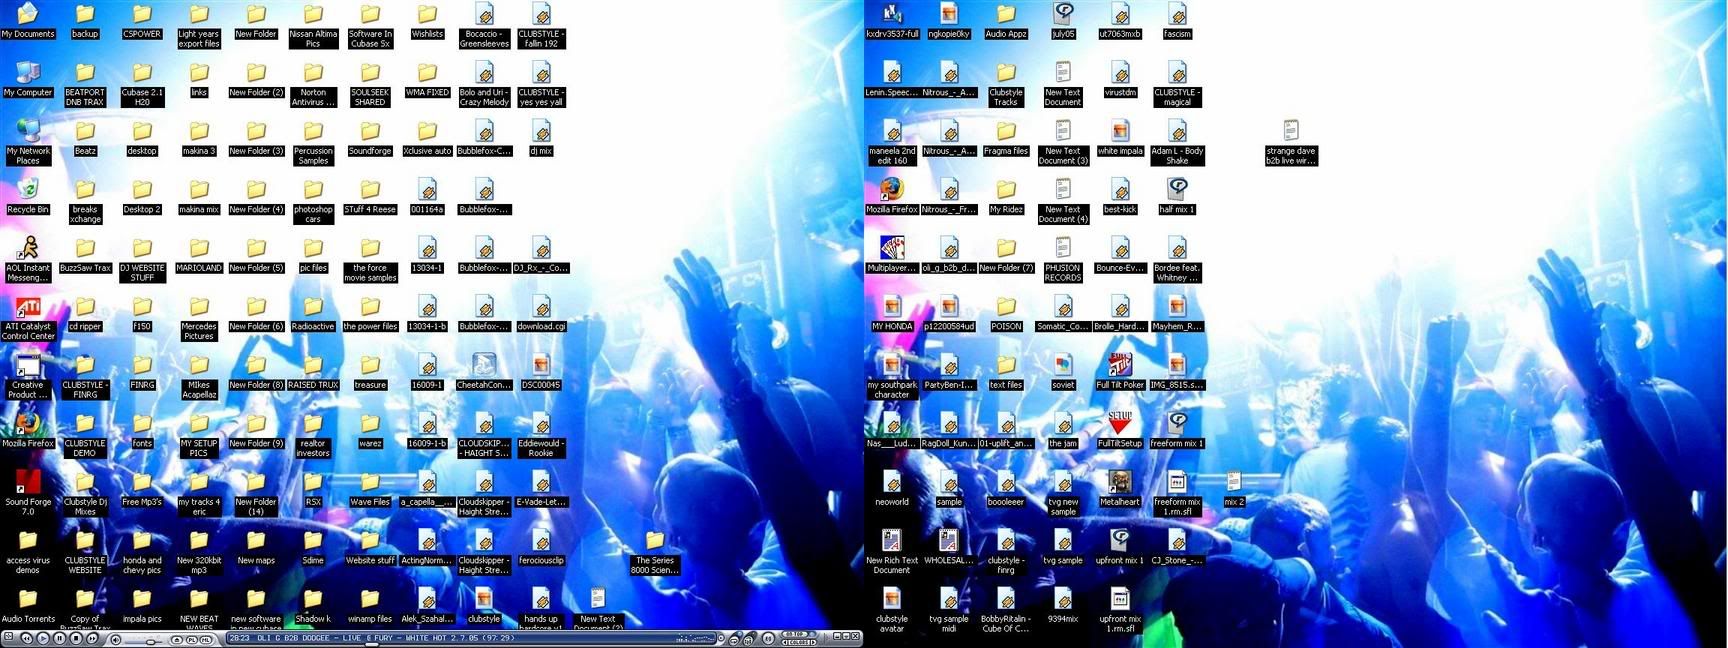Select the freeform mix 1.rm.sfl file

coord(1177,494)
